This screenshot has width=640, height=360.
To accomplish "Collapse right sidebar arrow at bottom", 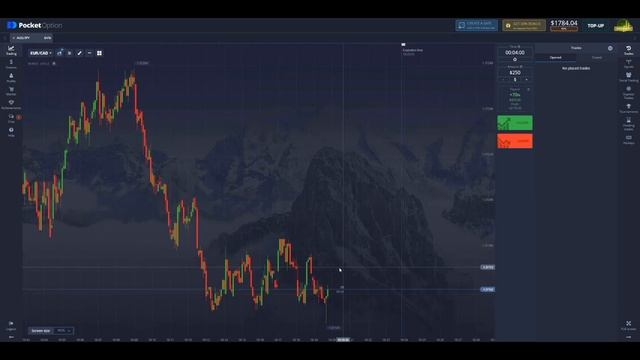I will click(629, 337).
